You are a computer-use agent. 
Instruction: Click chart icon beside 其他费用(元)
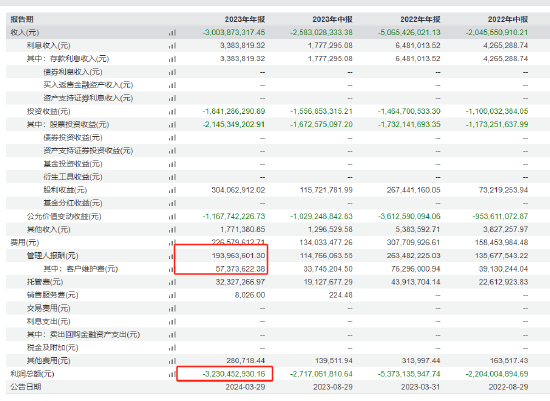[x=172, y=361]
